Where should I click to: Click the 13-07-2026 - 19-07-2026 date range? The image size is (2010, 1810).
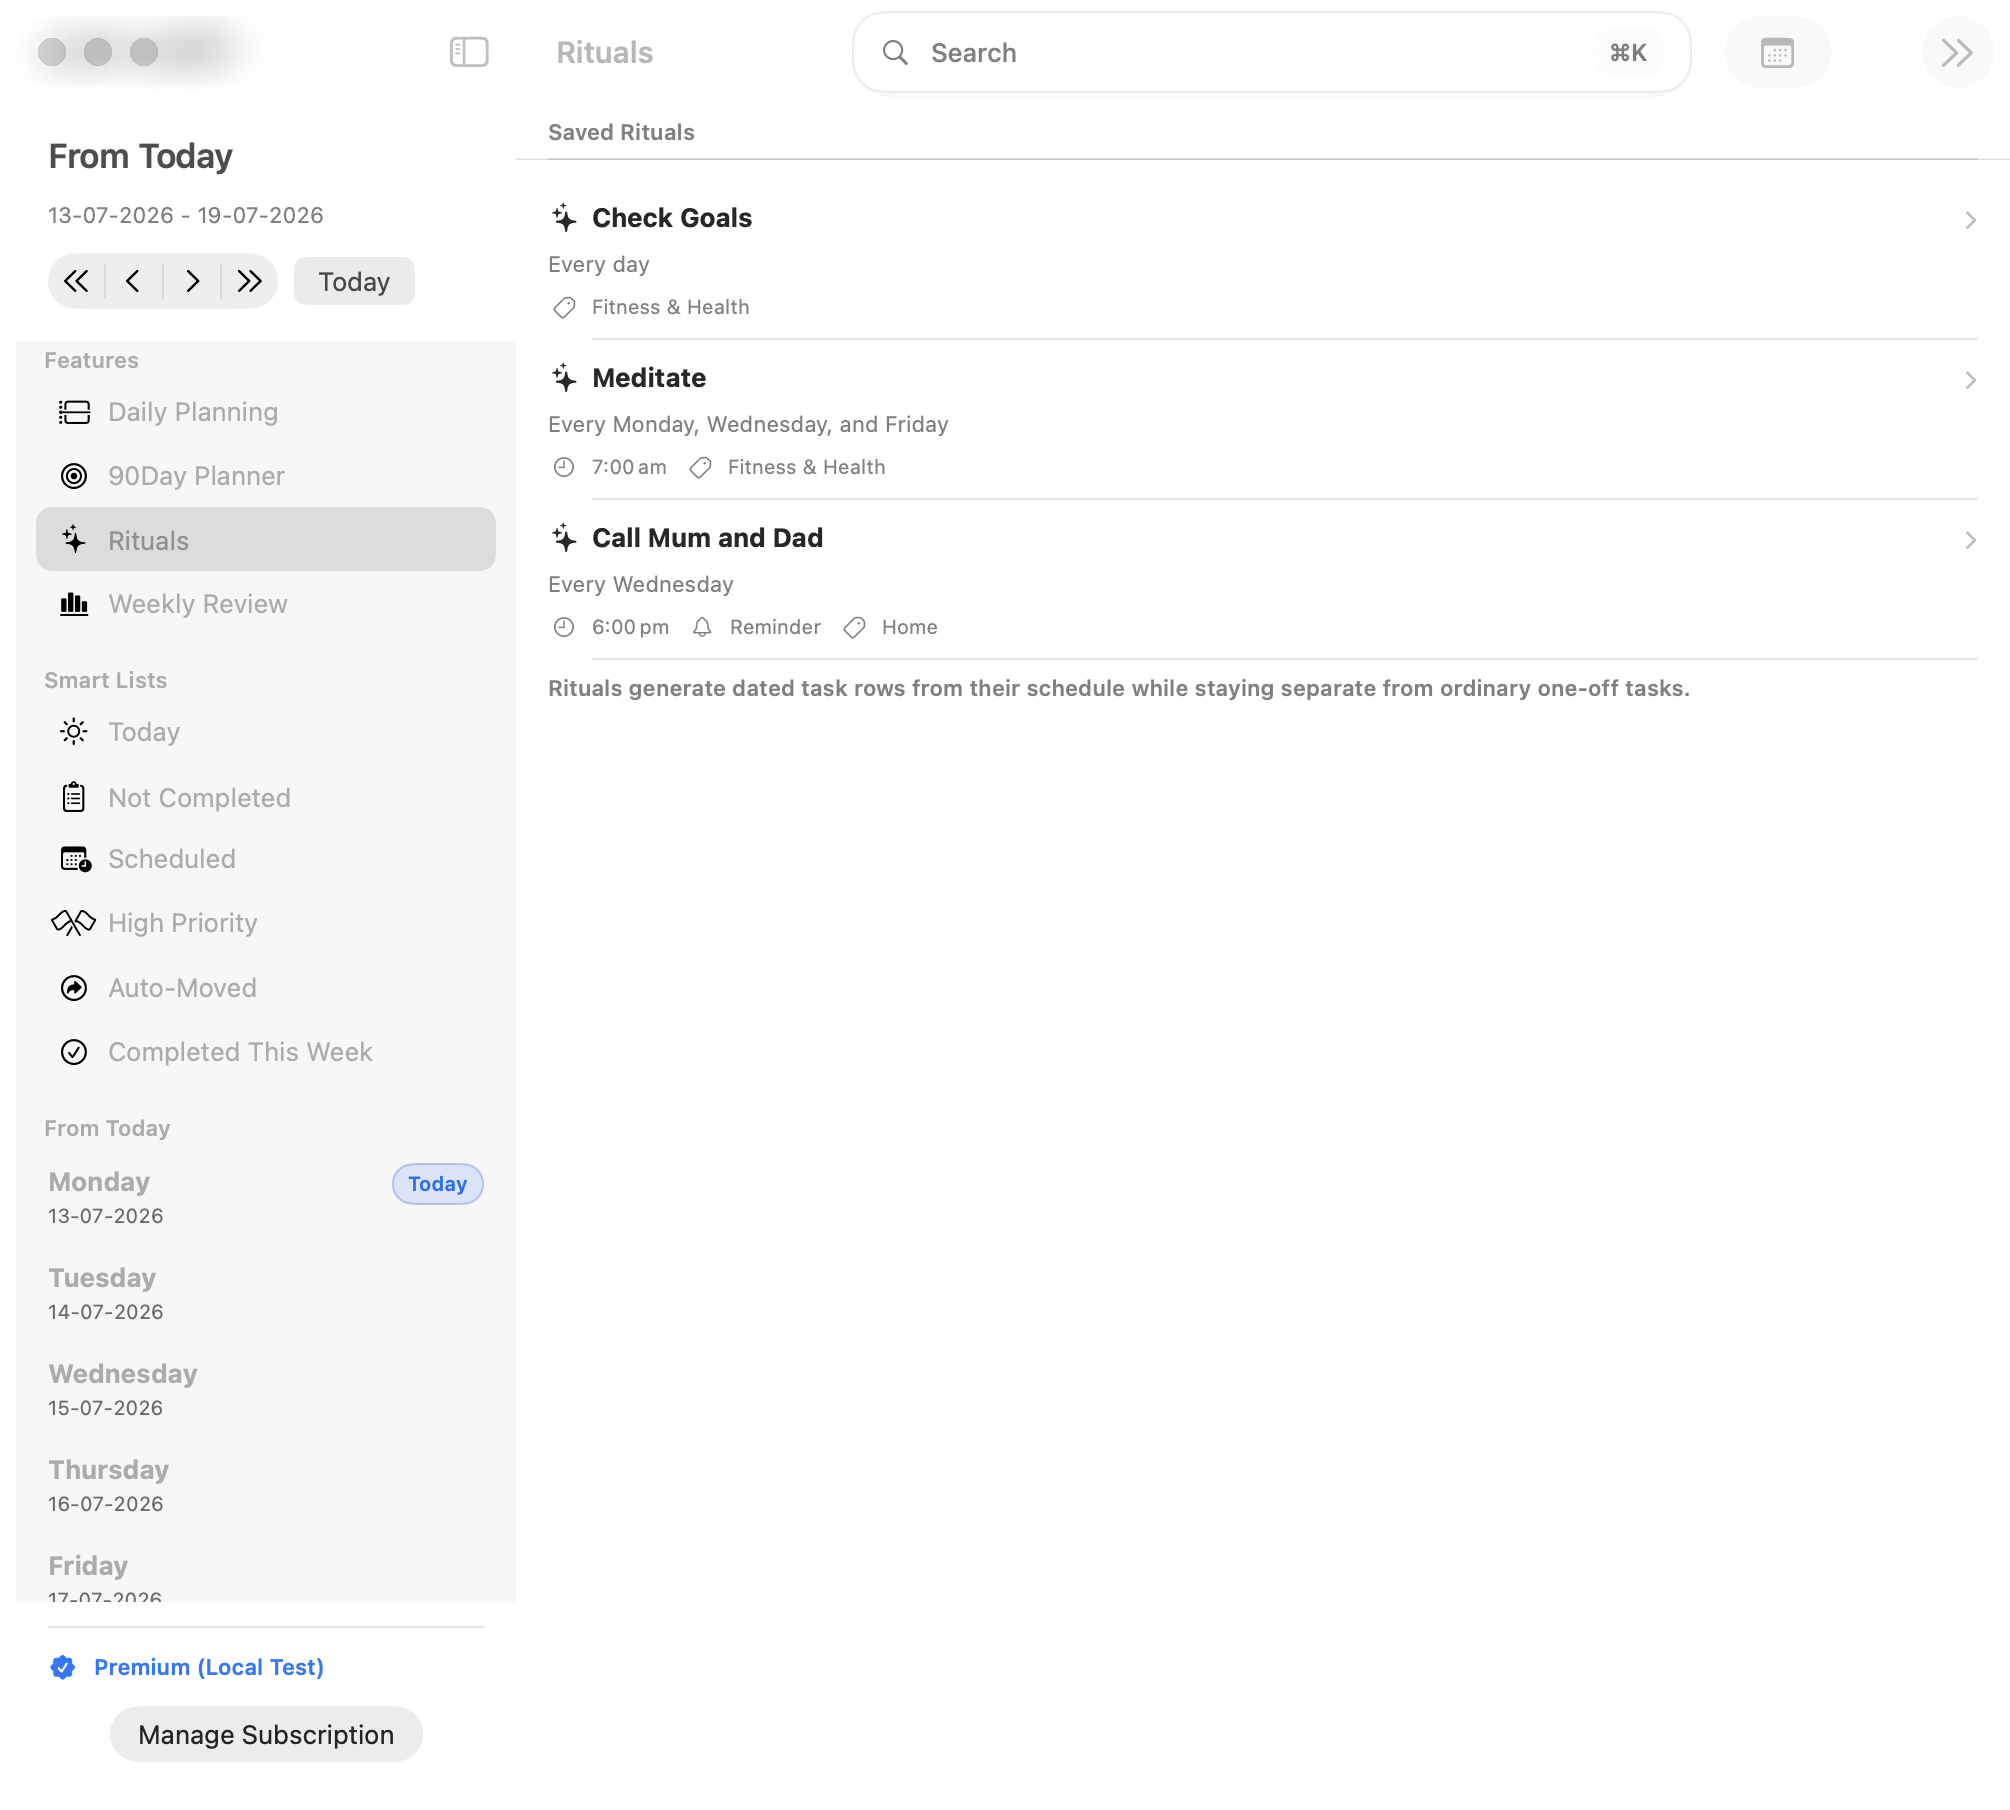186,215
